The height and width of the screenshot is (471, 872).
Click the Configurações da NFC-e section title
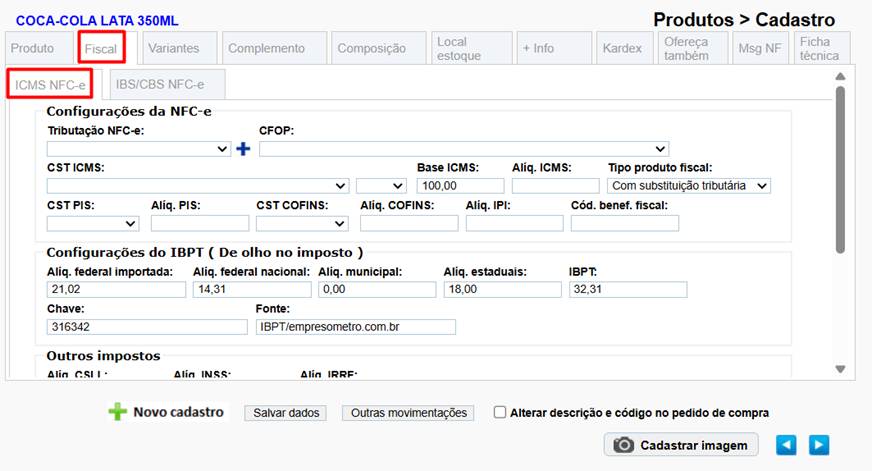(x=129, y=111)
